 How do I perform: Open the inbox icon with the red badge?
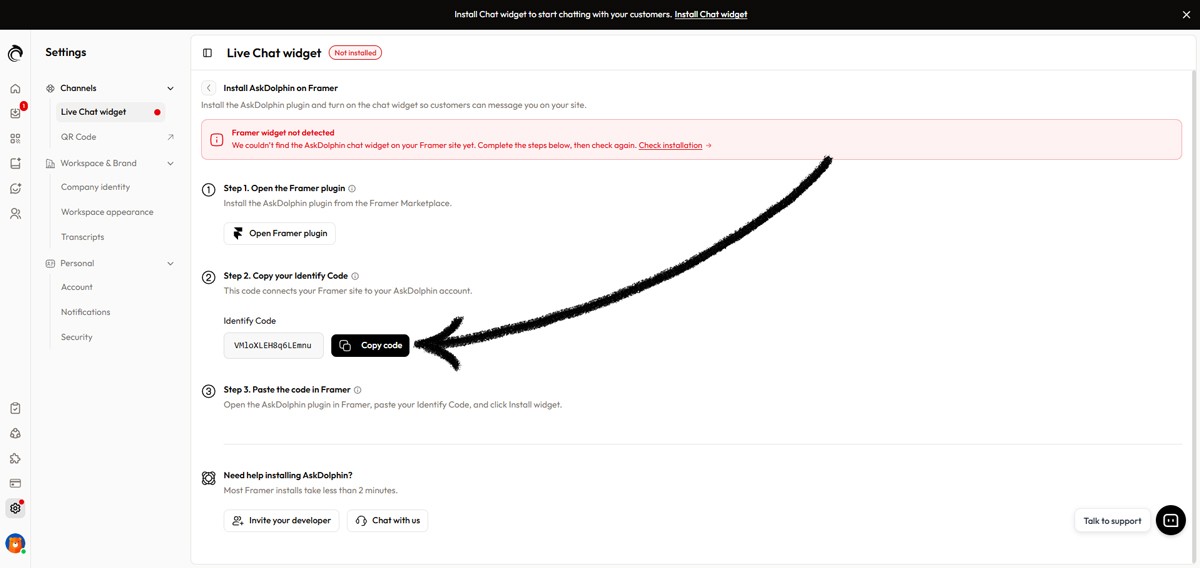[x=15, y=113]
